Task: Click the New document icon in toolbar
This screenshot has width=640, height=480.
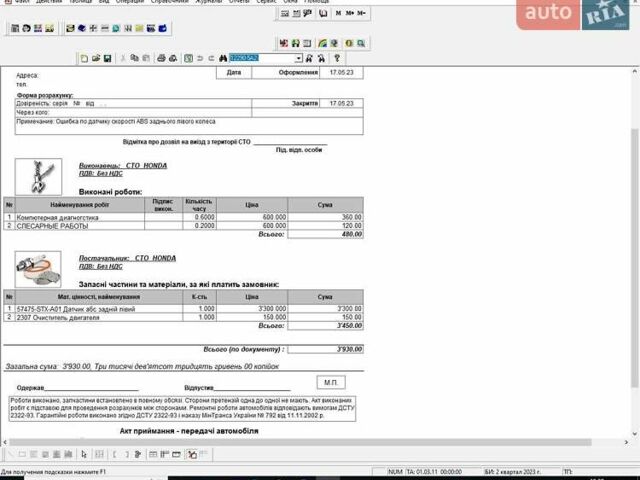Action: pyautogui.click(x=85, y=59)
